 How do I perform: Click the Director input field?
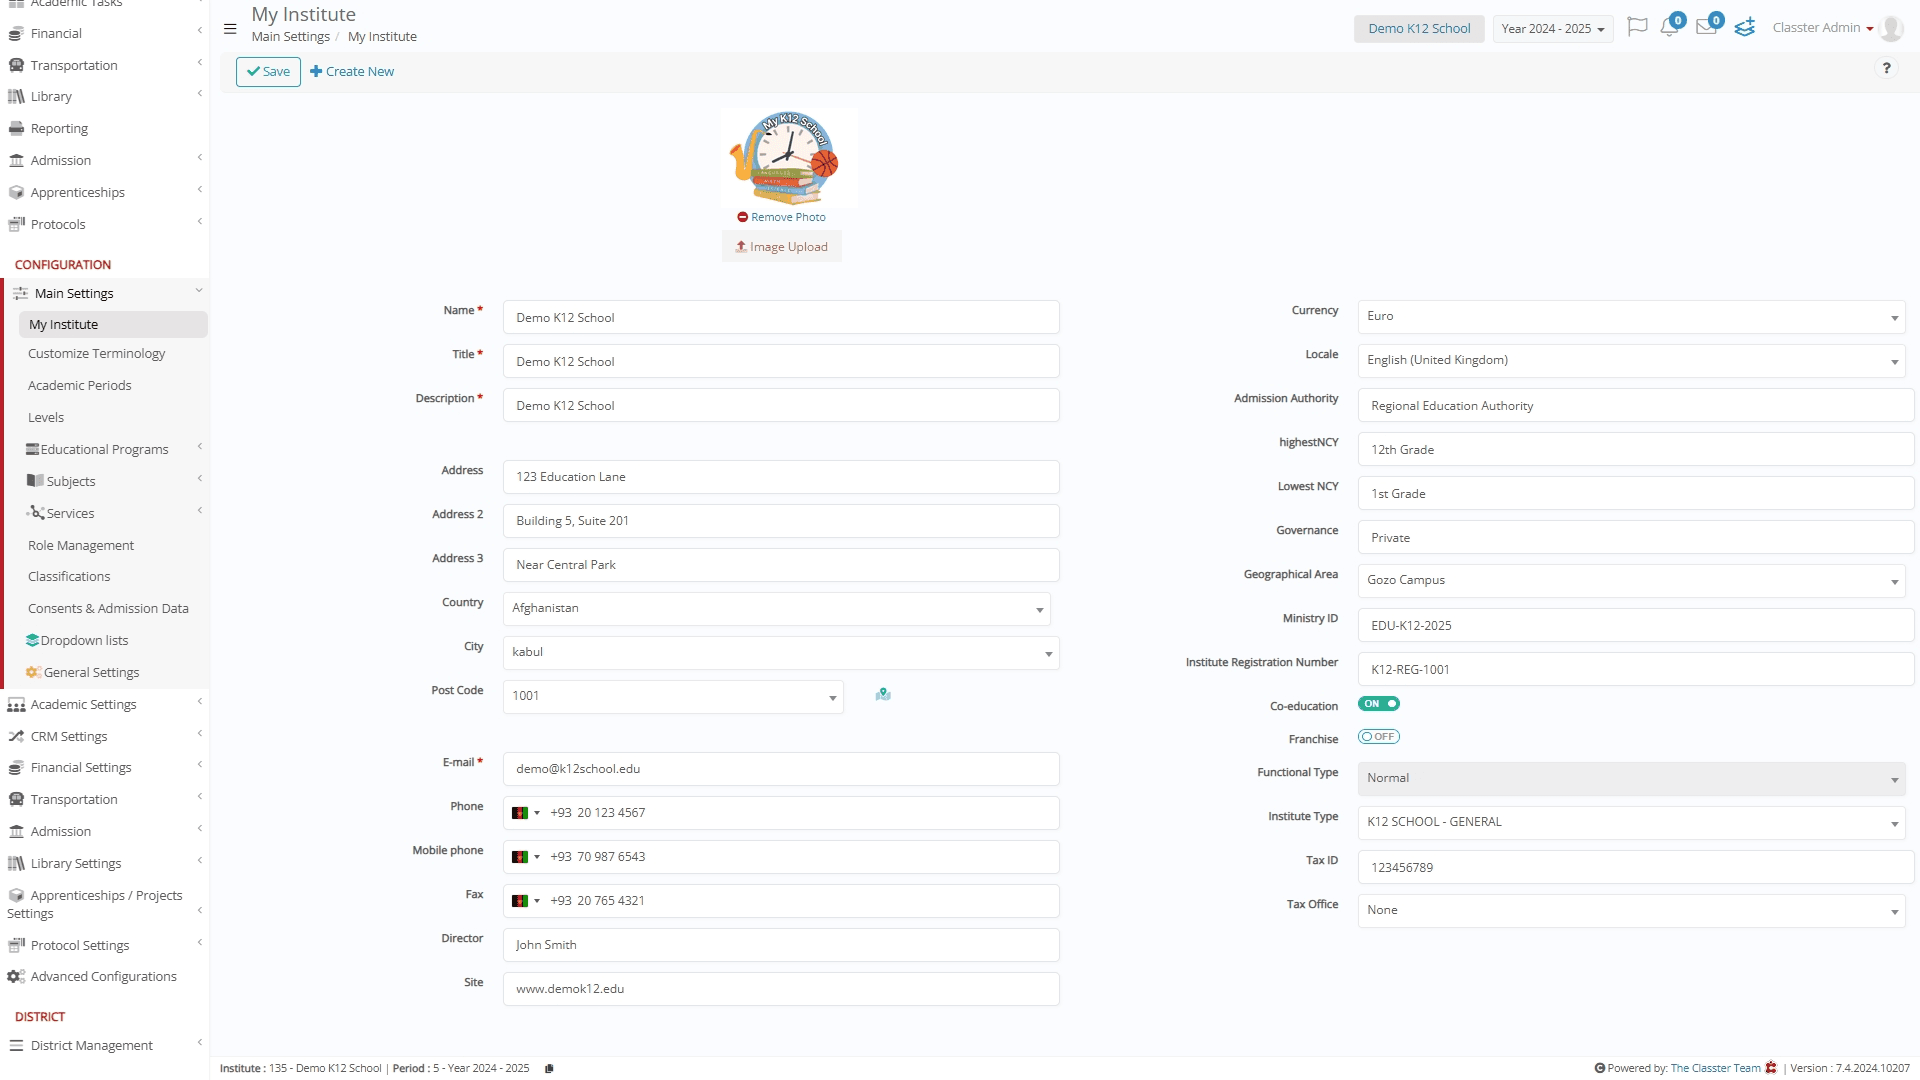[x=781, y=945]
